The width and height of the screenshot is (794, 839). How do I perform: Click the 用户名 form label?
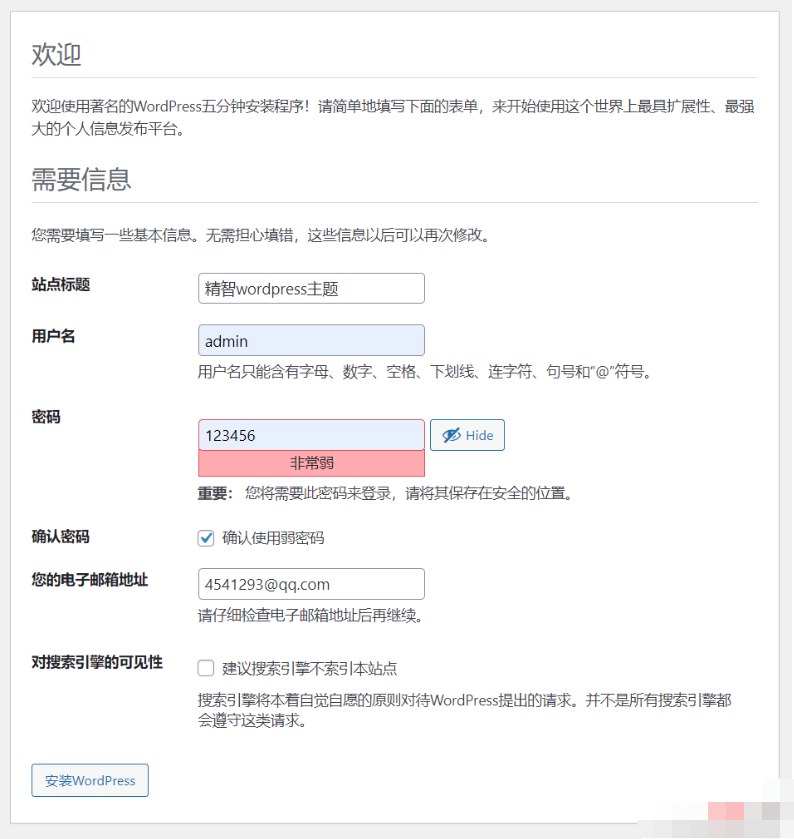pyautogui.click(x=54, y=336)
